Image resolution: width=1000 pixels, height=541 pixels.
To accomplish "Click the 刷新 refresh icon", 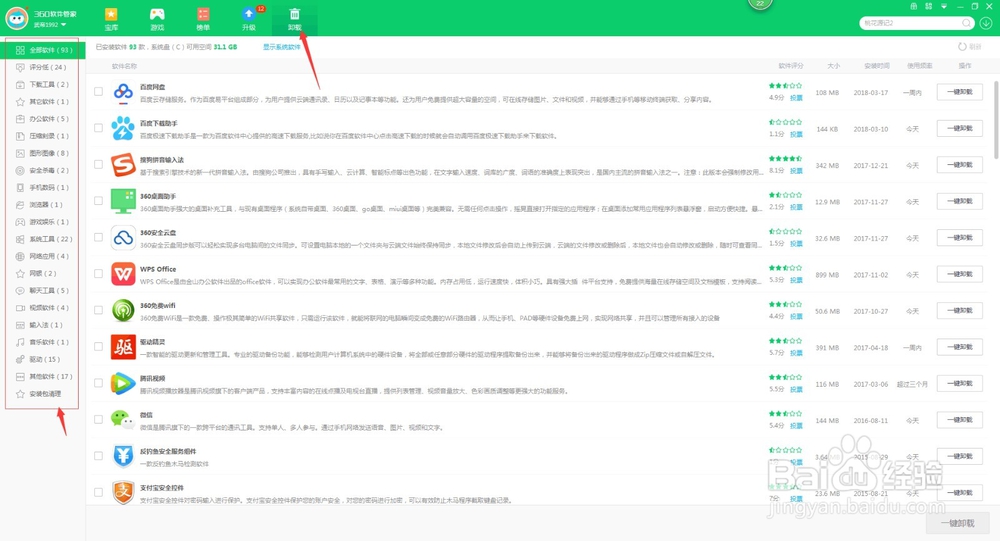I will click(x=962, y=47).
